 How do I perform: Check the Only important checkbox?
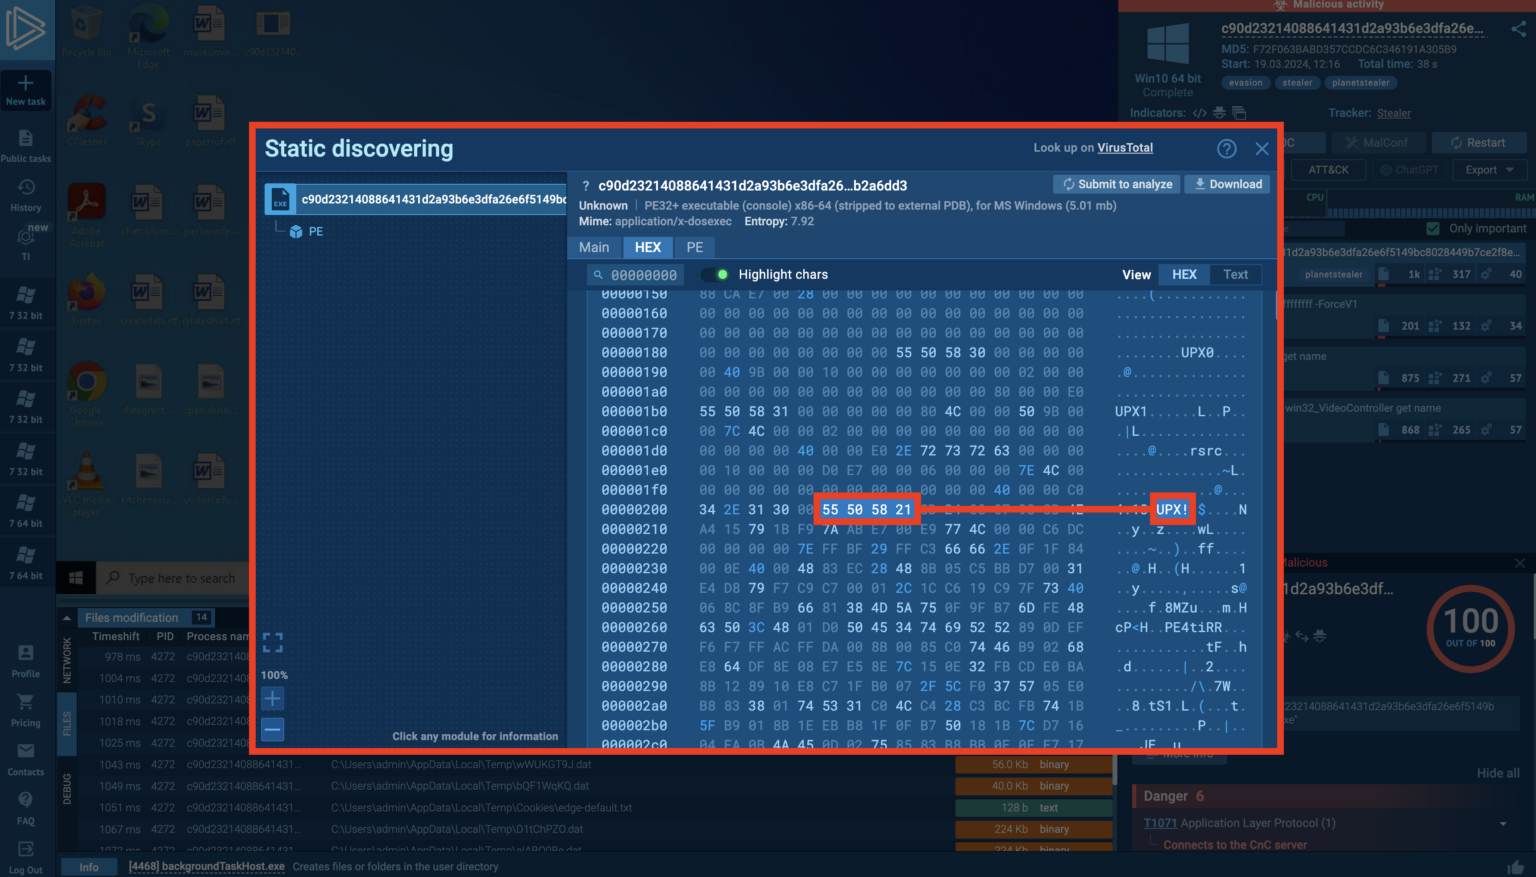click(1433, 228)
